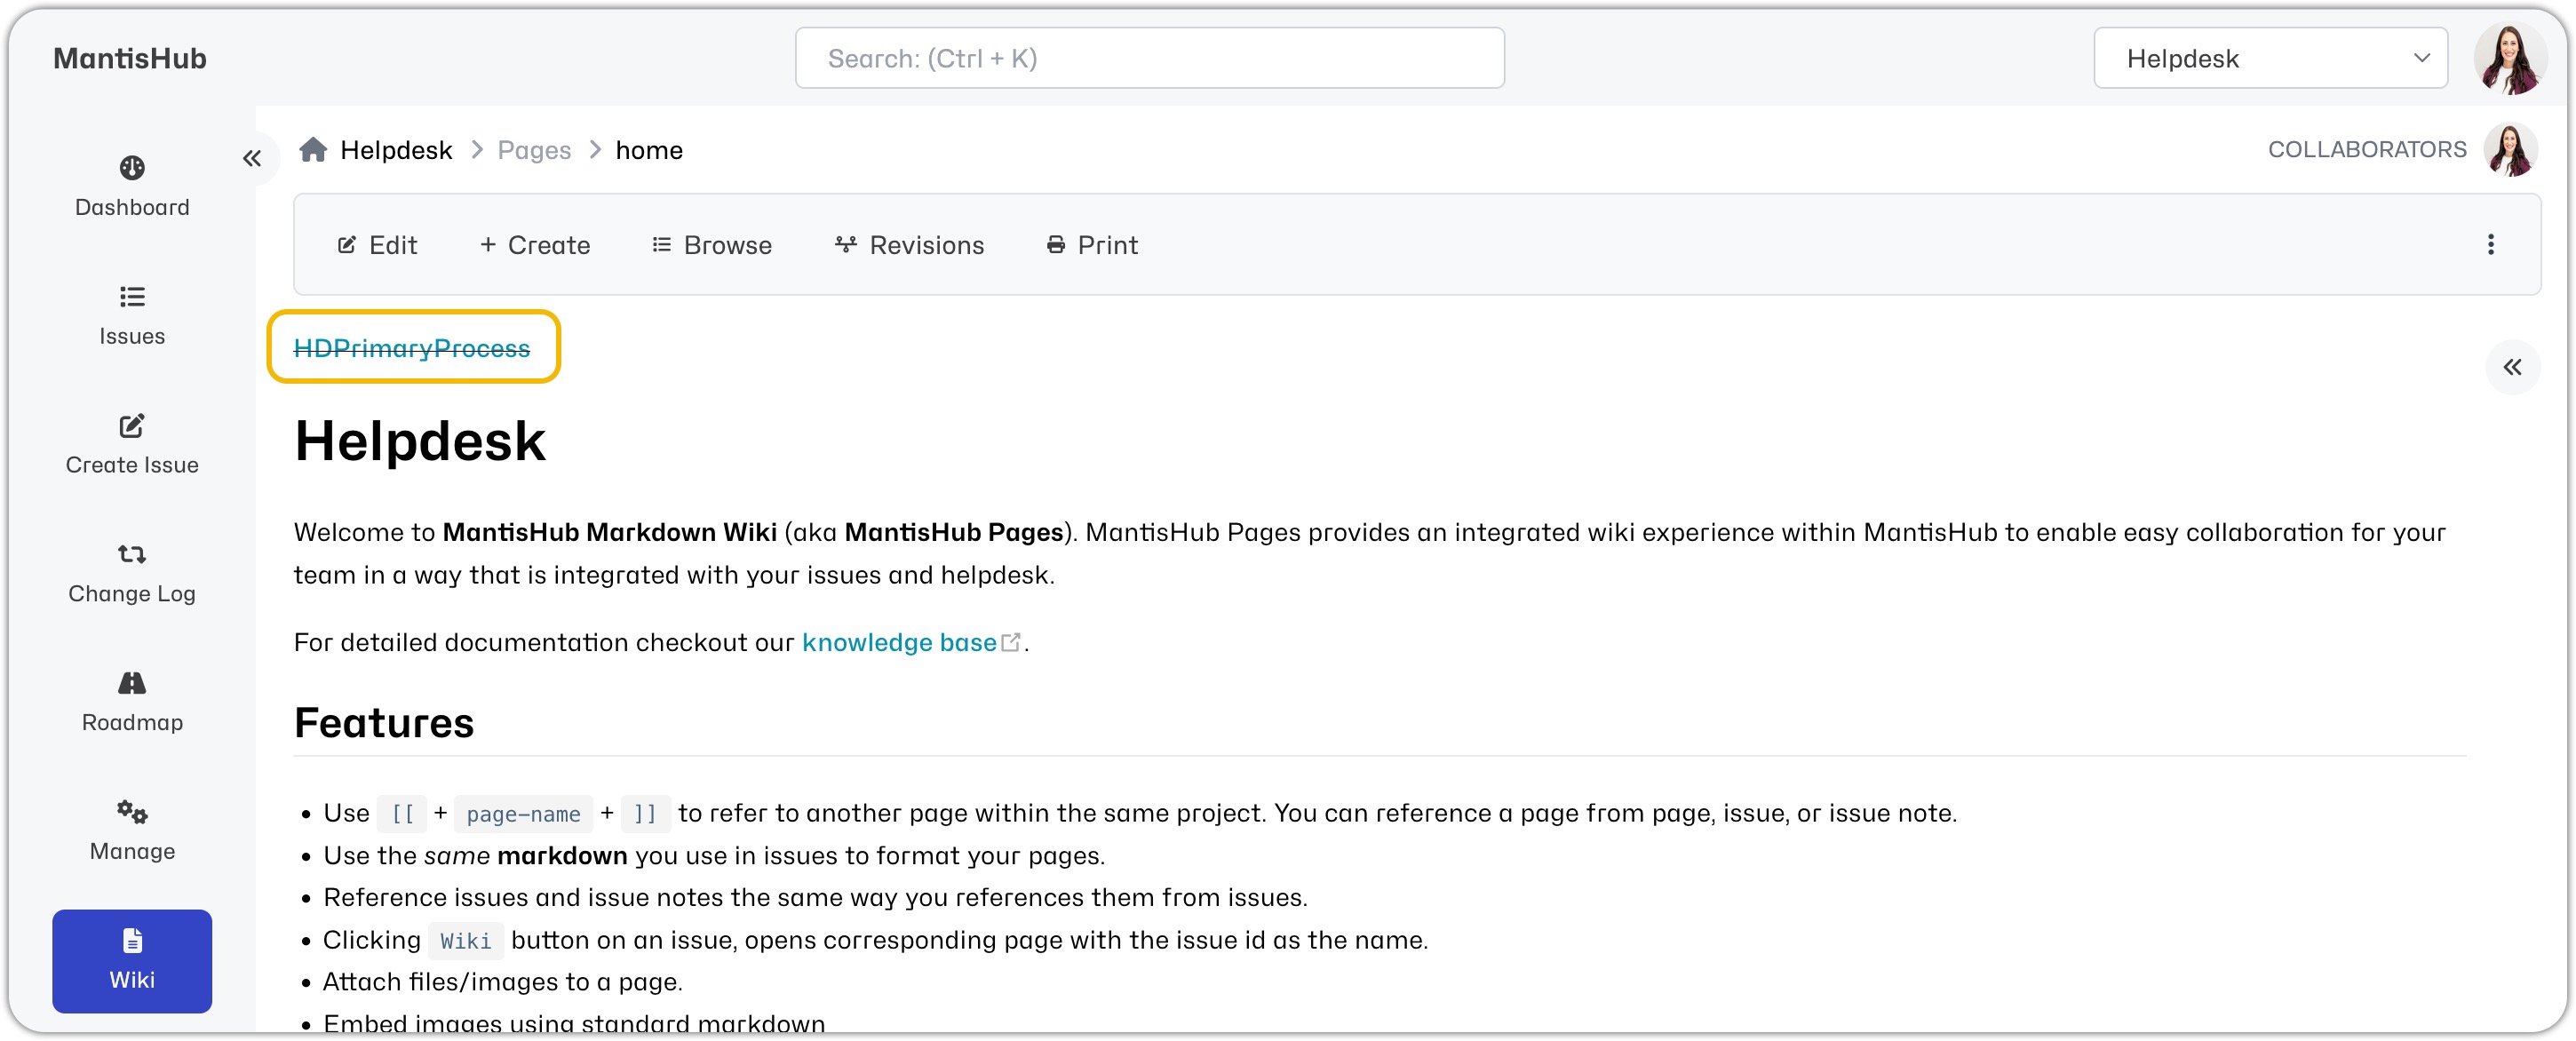Screen dimensions: 2576x1041
Task: Click the MantisHub logo text
Action: tap(130, 58)
